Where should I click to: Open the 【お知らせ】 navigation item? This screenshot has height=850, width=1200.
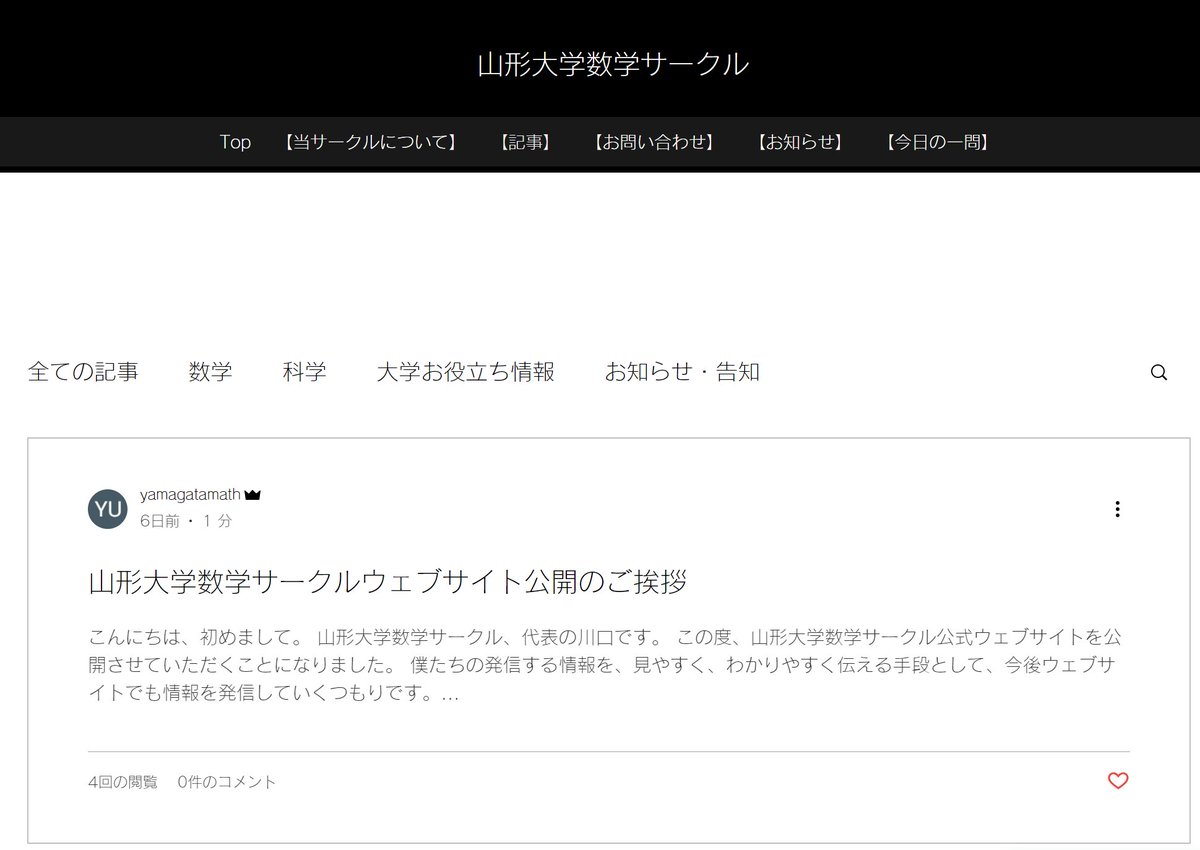(x=799, y=142)
